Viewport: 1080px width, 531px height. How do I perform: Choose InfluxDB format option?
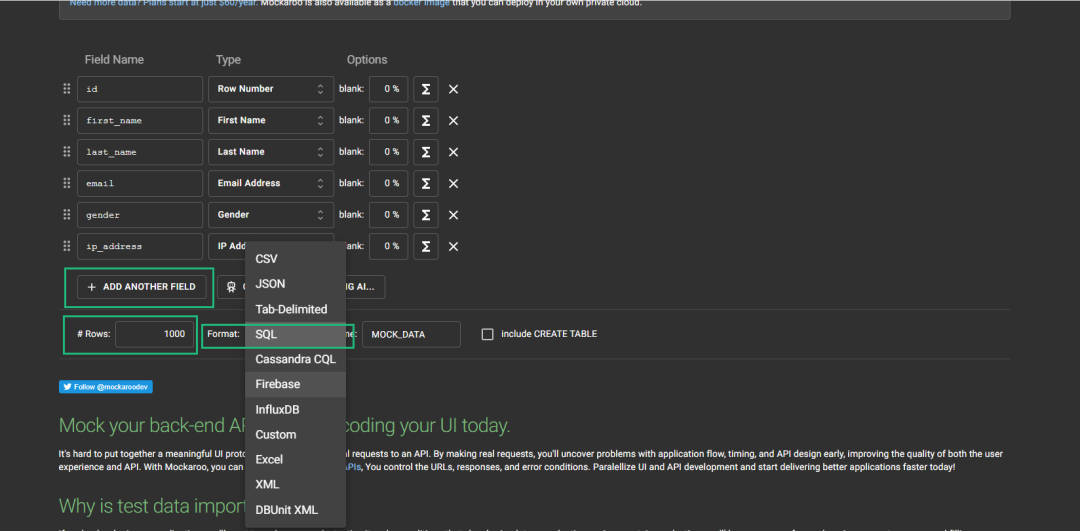(295, 410)
